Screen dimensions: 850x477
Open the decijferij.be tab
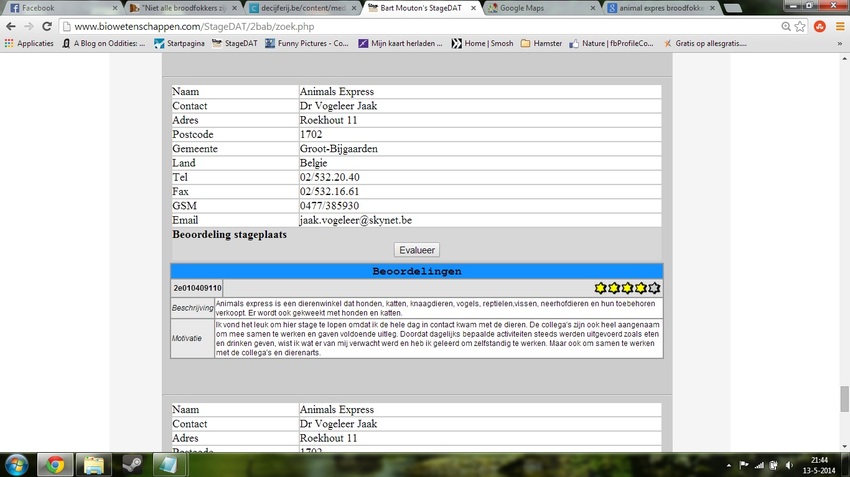(x=300, y=8)
